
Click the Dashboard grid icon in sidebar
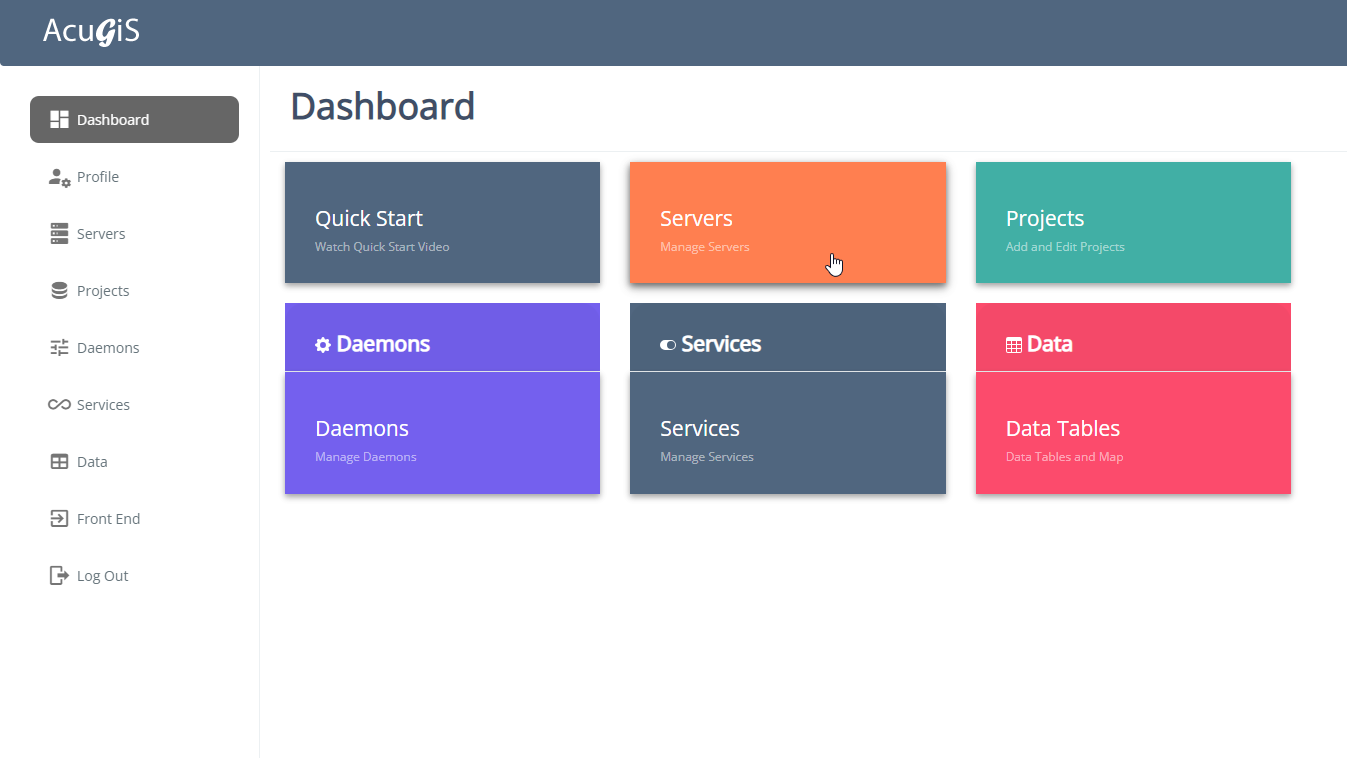click(x=59, y=120)
